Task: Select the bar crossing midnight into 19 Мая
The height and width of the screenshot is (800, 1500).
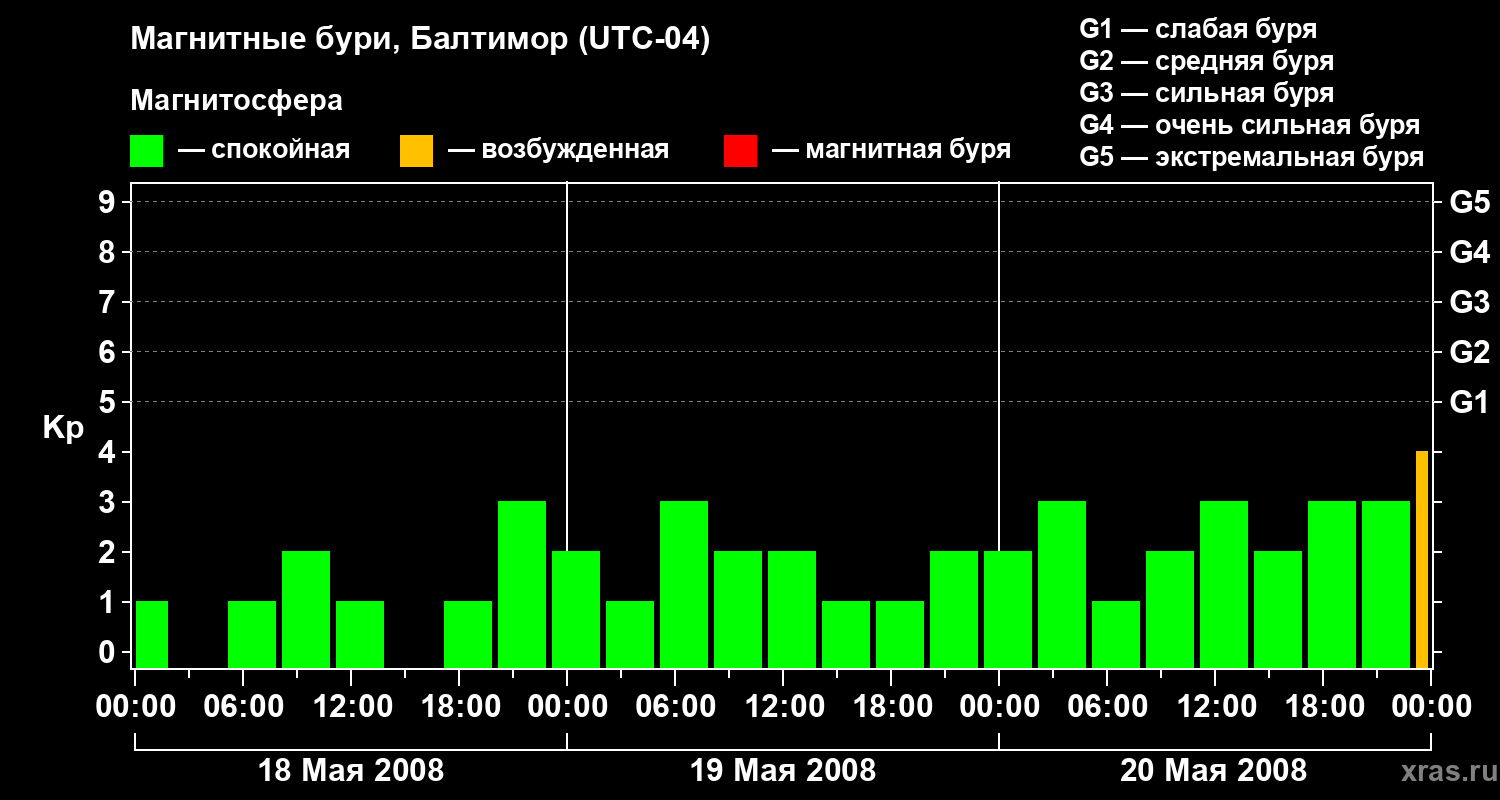Action: (576, 609)
